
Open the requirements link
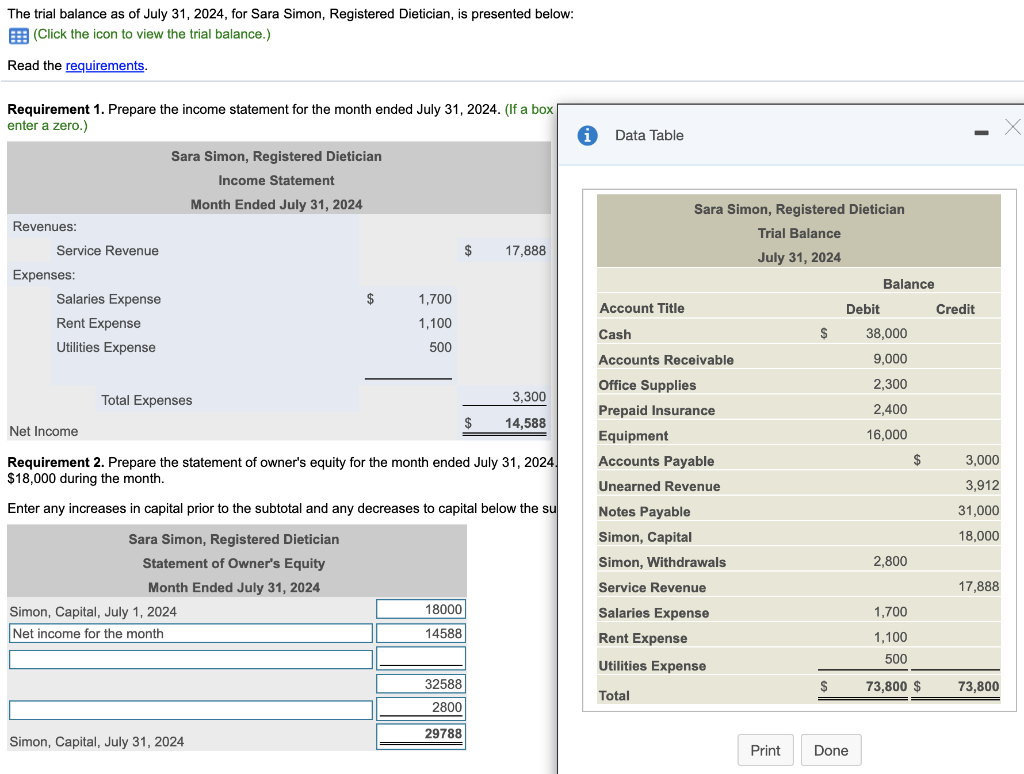pos(105,65)
